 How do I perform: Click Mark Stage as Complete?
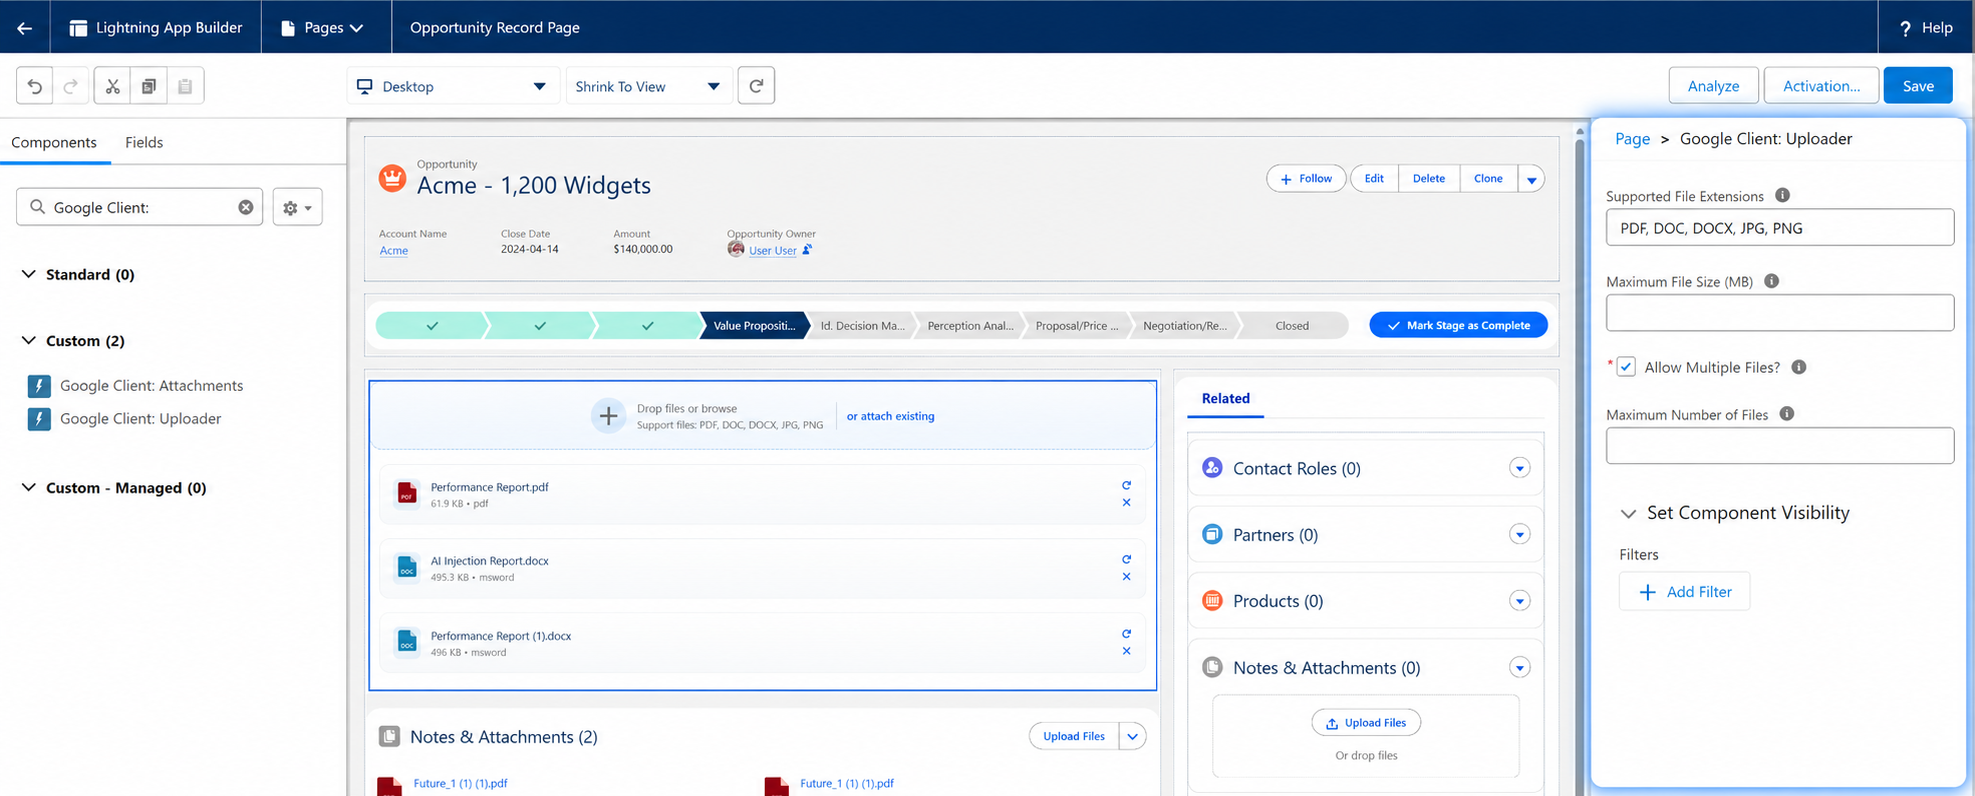pos(1458,325)
